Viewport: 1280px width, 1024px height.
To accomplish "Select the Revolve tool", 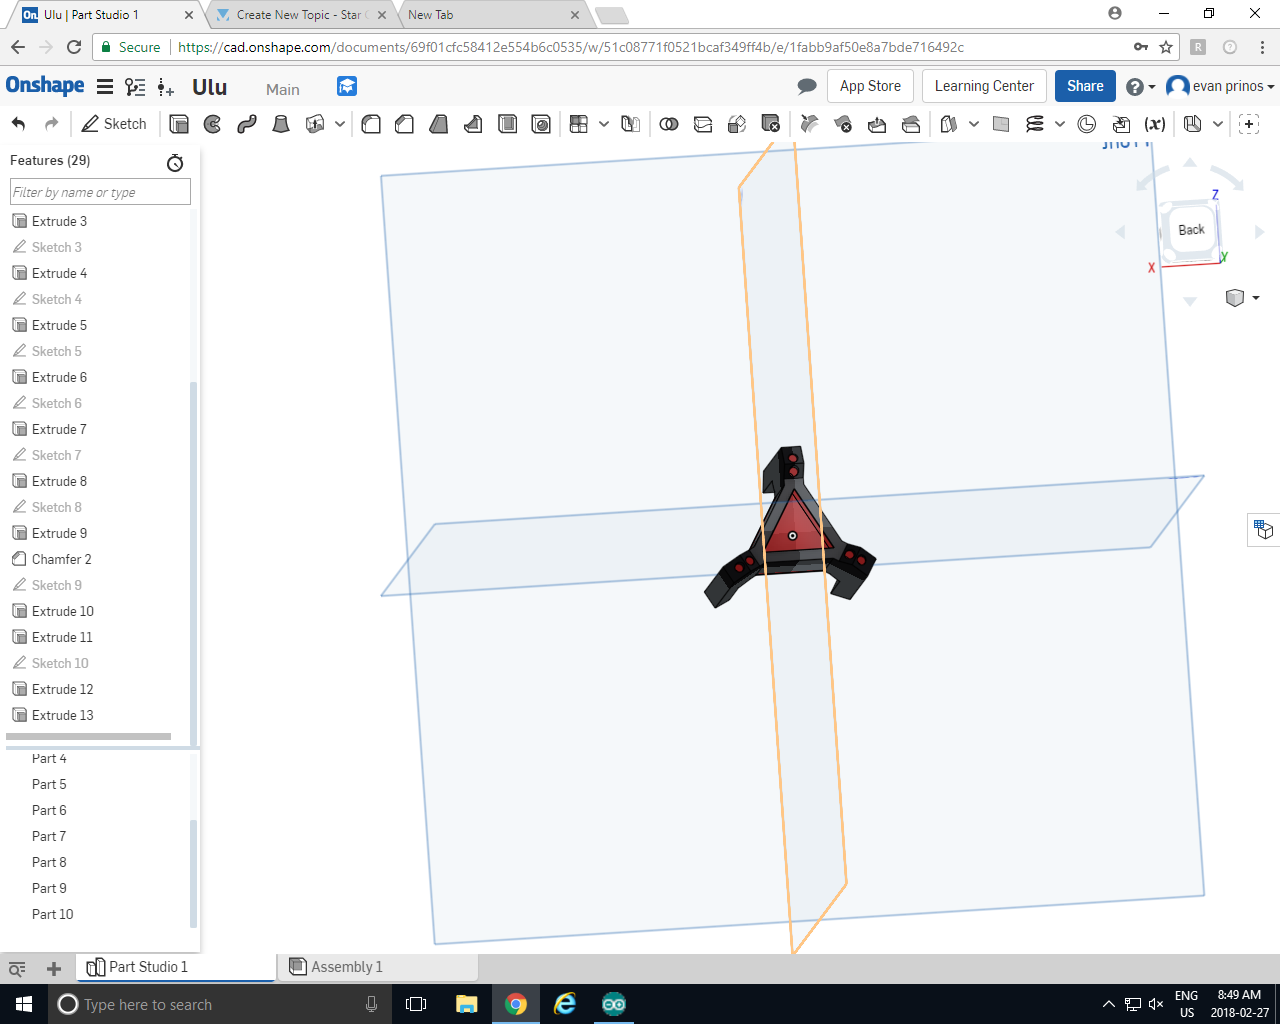I will [212, 124].
